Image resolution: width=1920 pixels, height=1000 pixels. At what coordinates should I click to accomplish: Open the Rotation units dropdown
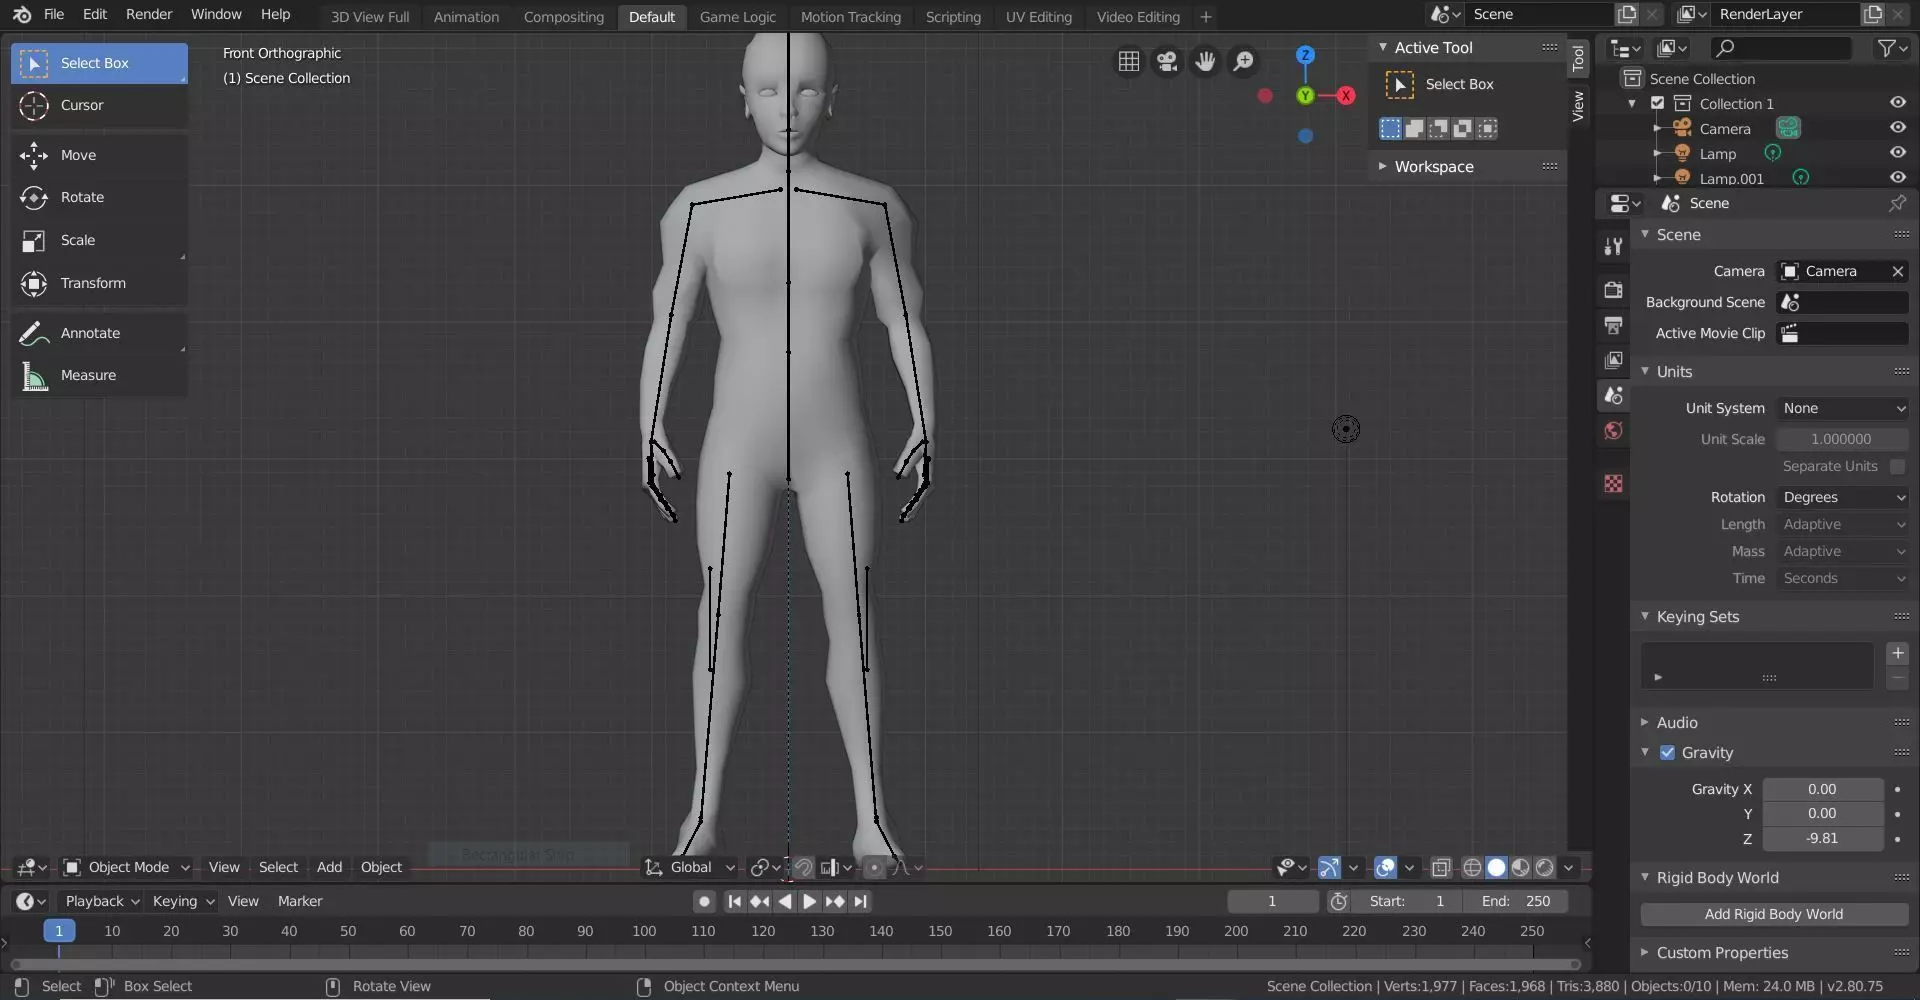pos(1842,498)
